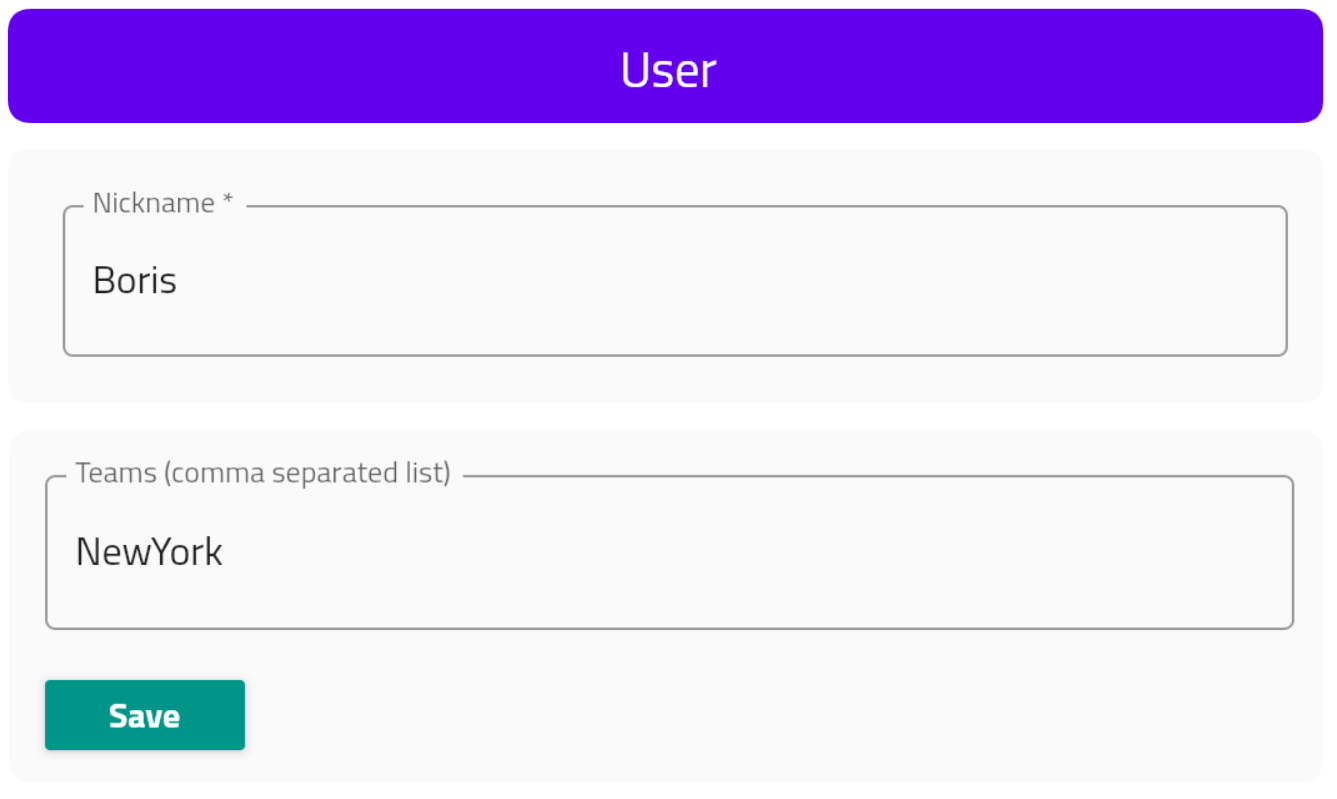The width and height of the screenshot is (1337, 799).
Task: Click on the text "Boris"
Action: [134, 281]
